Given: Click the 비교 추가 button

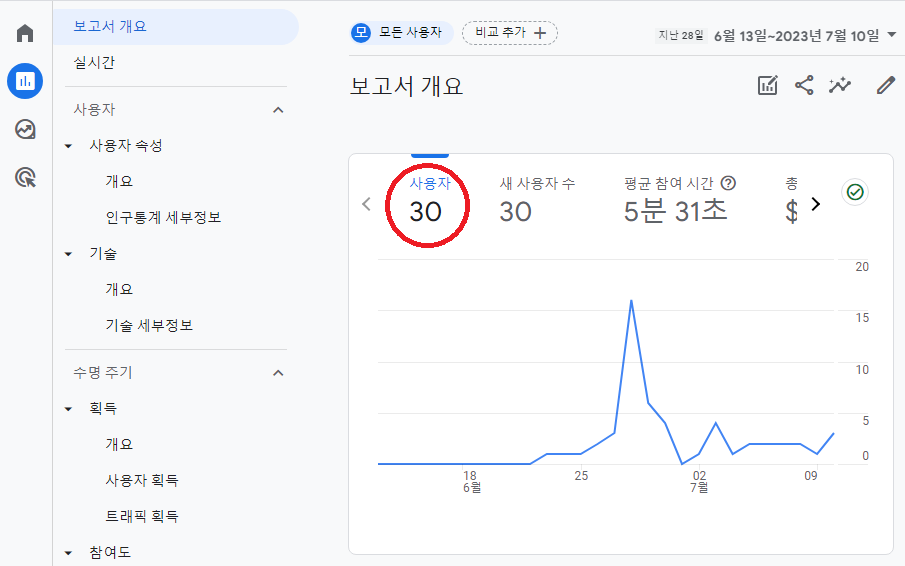Looking at the screenshot, I should pos(510,33).
